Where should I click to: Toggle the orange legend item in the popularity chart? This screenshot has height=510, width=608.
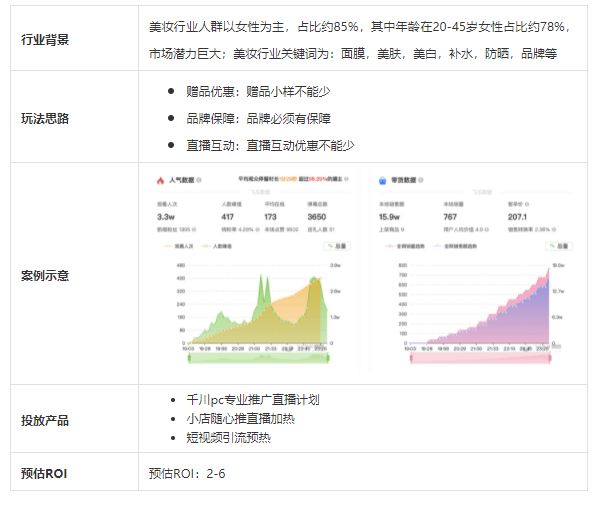pyautogui.click(x=178, y=246)
